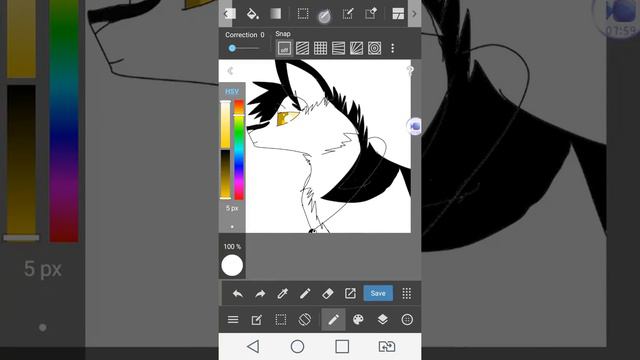640x360 pixels.
Task: Collapse the side color panel with the double chevron
Action: point(231,71)
